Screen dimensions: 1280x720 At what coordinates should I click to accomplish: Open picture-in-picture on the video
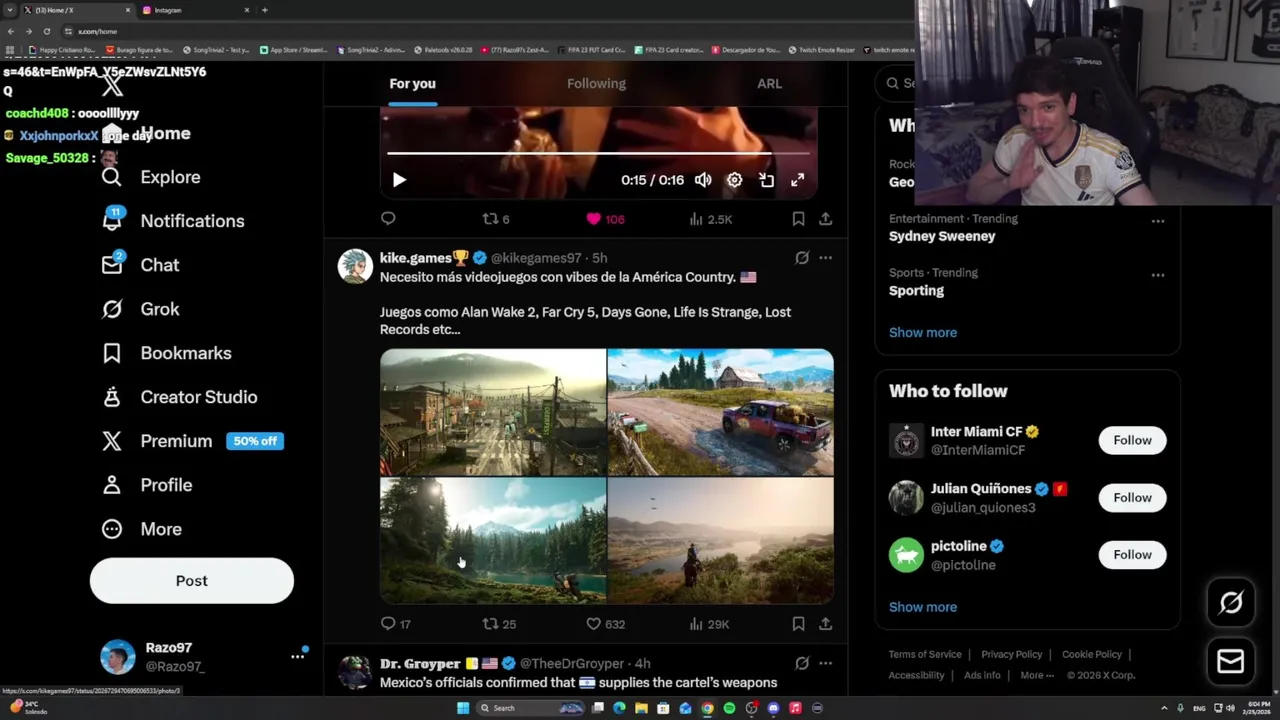click(766, 180)
